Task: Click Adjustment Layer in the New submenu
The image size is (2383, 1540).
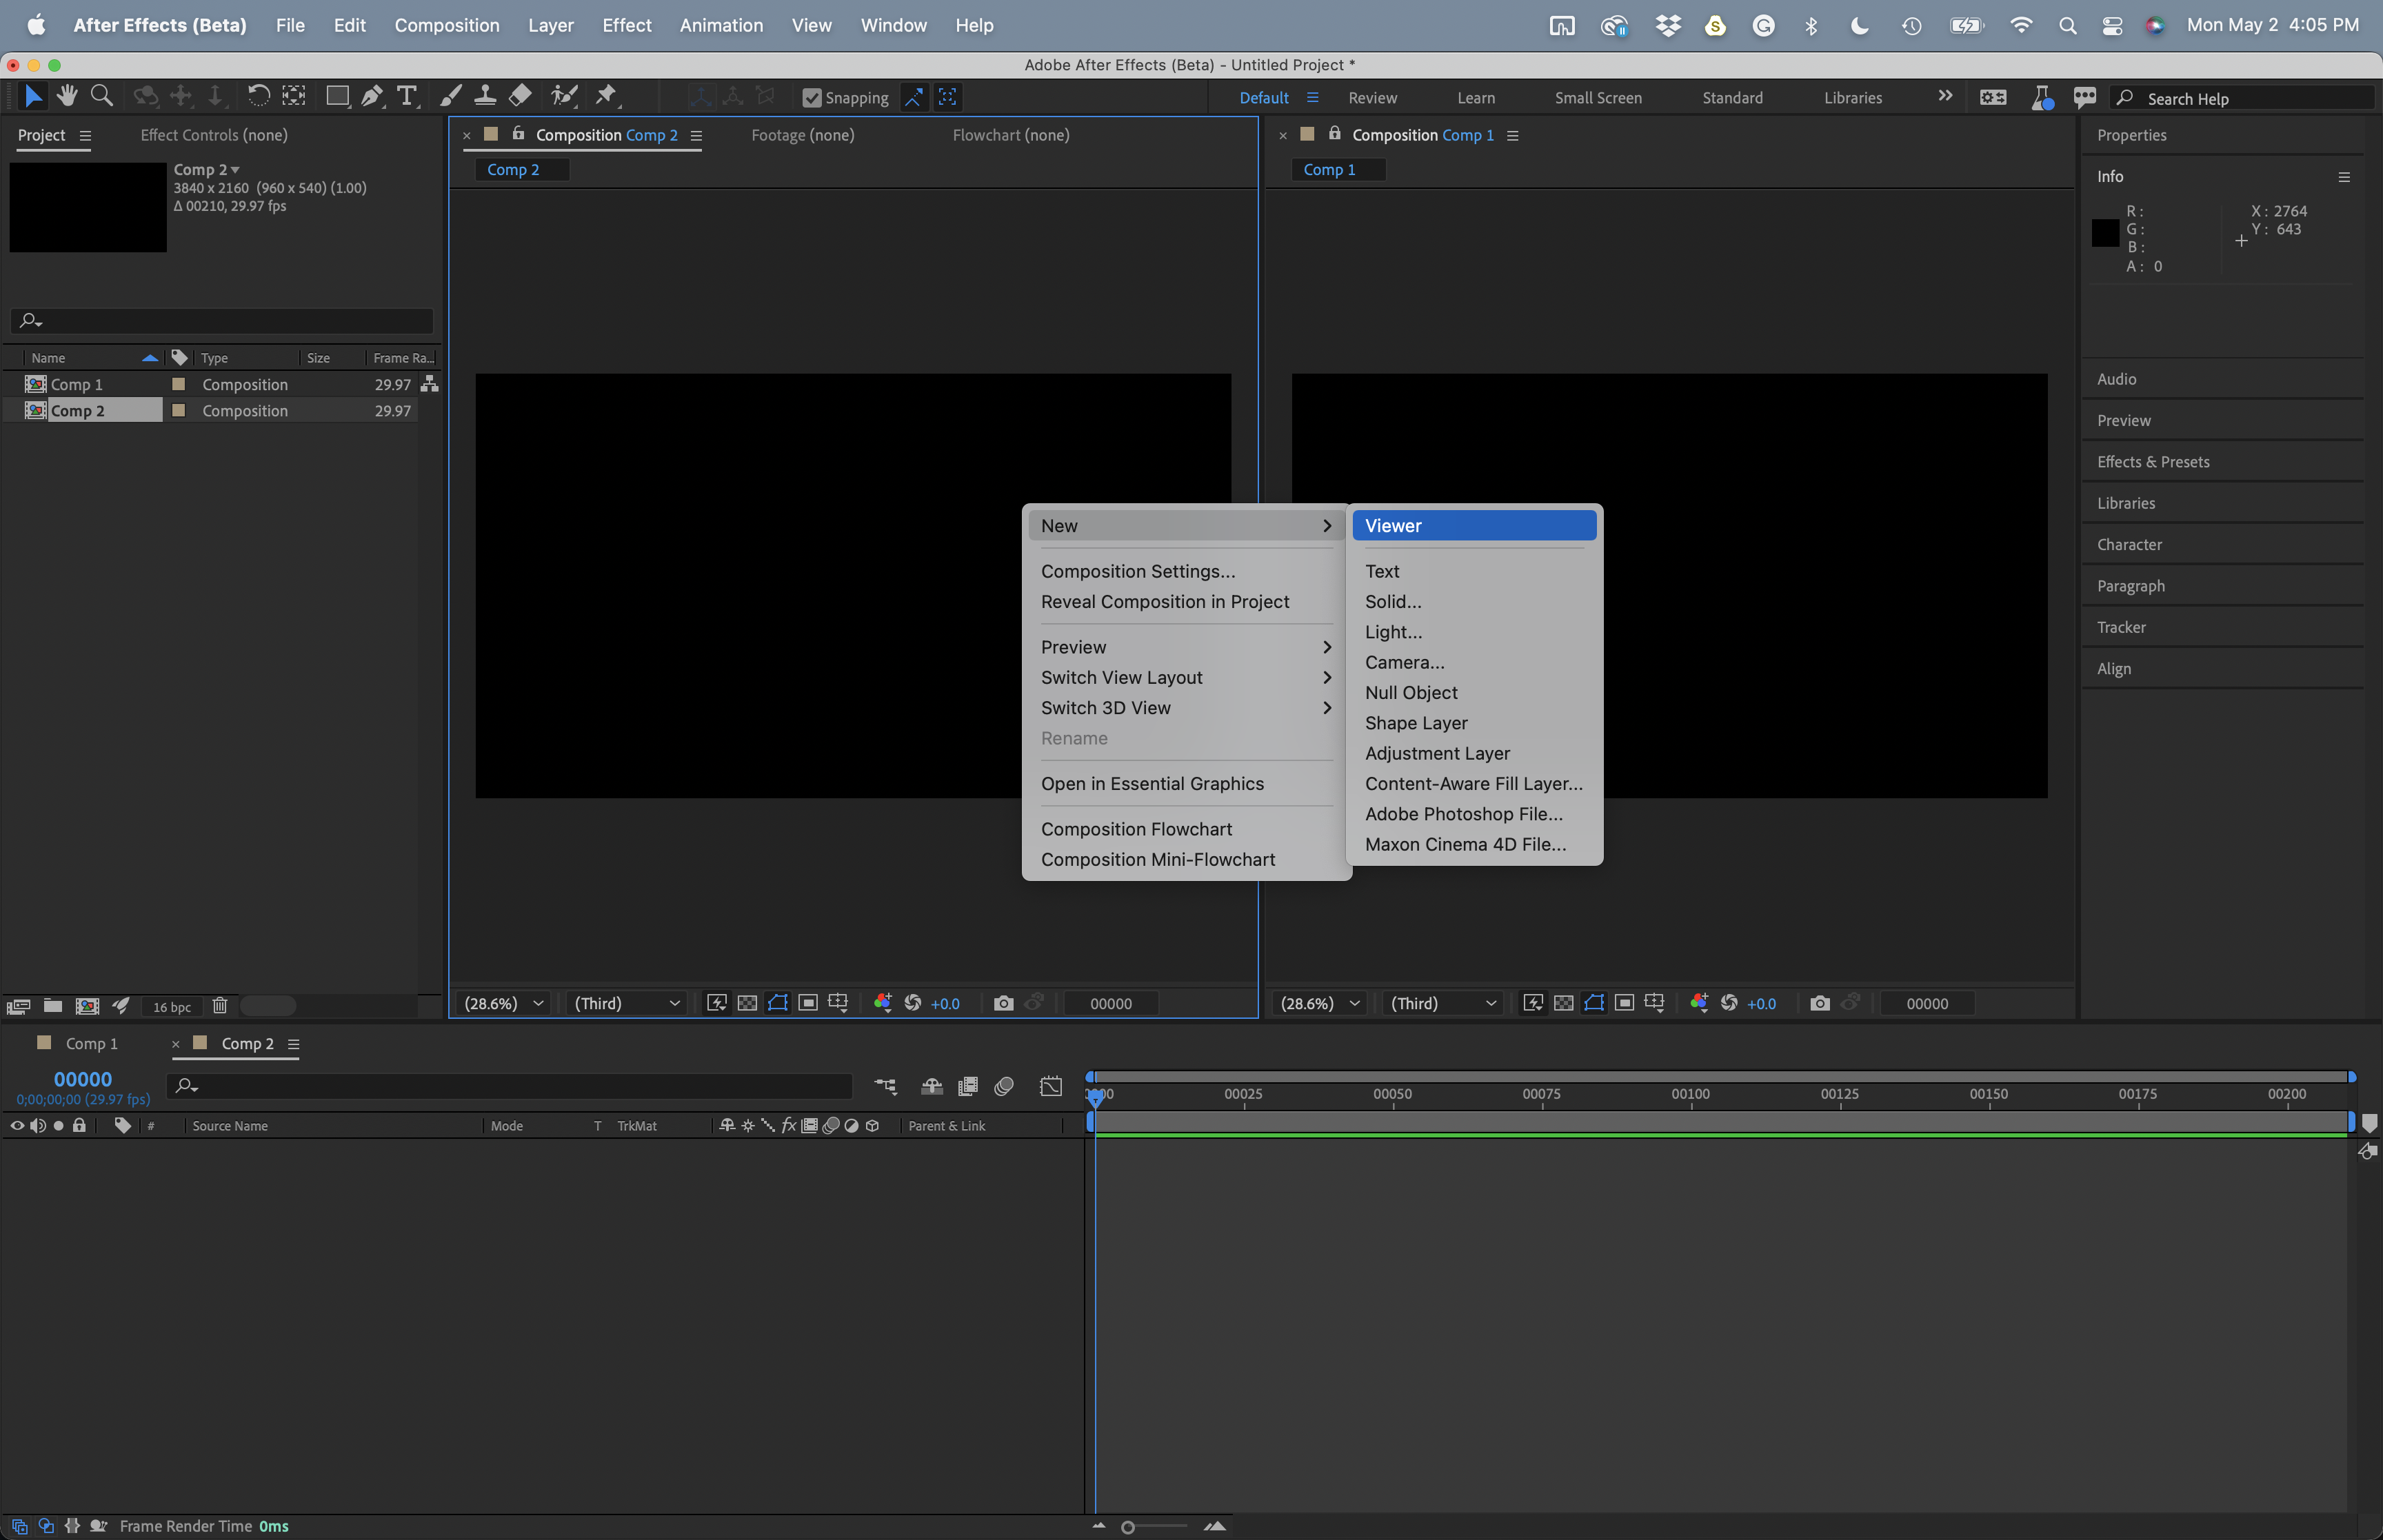Action: click(x=1437, y=753)
